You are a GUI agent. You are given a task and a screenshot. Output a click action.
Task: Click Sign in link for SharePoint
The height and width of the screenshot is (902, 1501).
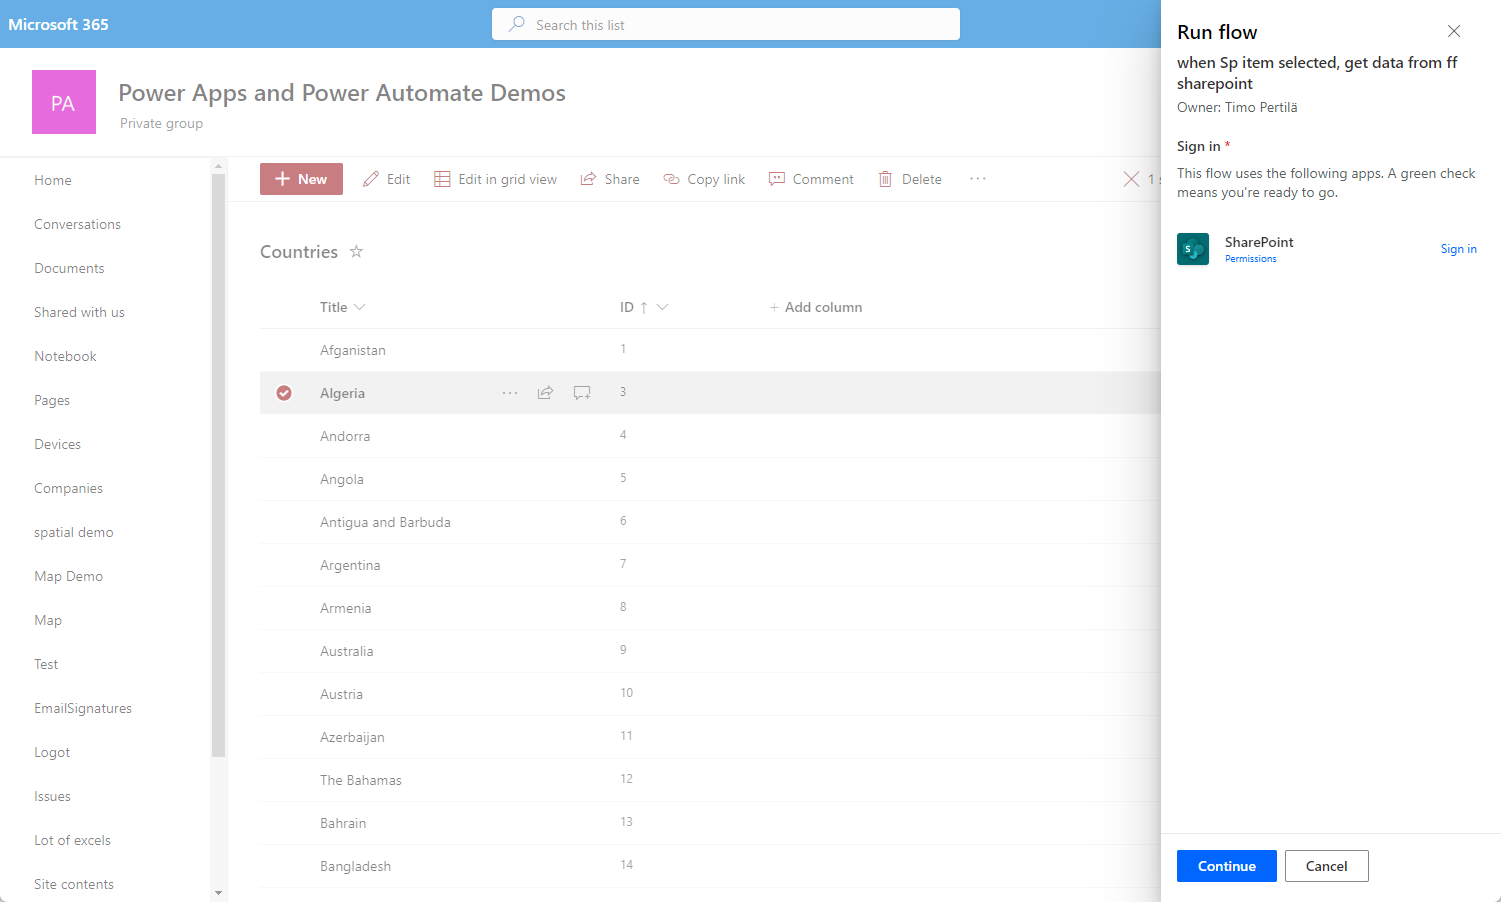click(x=1458, y=249)
